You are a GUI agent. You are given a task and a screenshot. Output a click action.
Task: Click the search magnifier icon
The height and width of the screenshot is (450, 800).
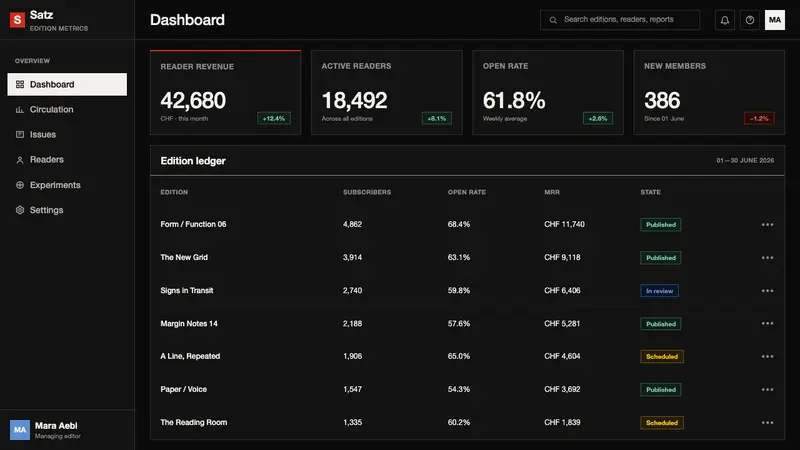[x=553, y=20]
